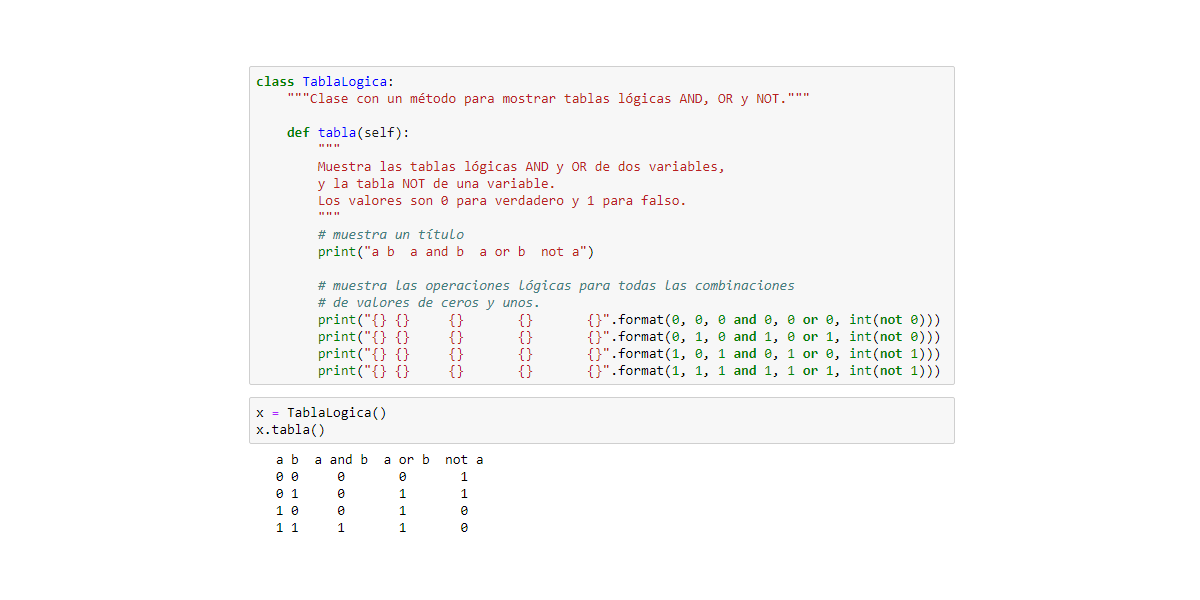Click the "x = TablaLogica()" line

click(321, 413)
